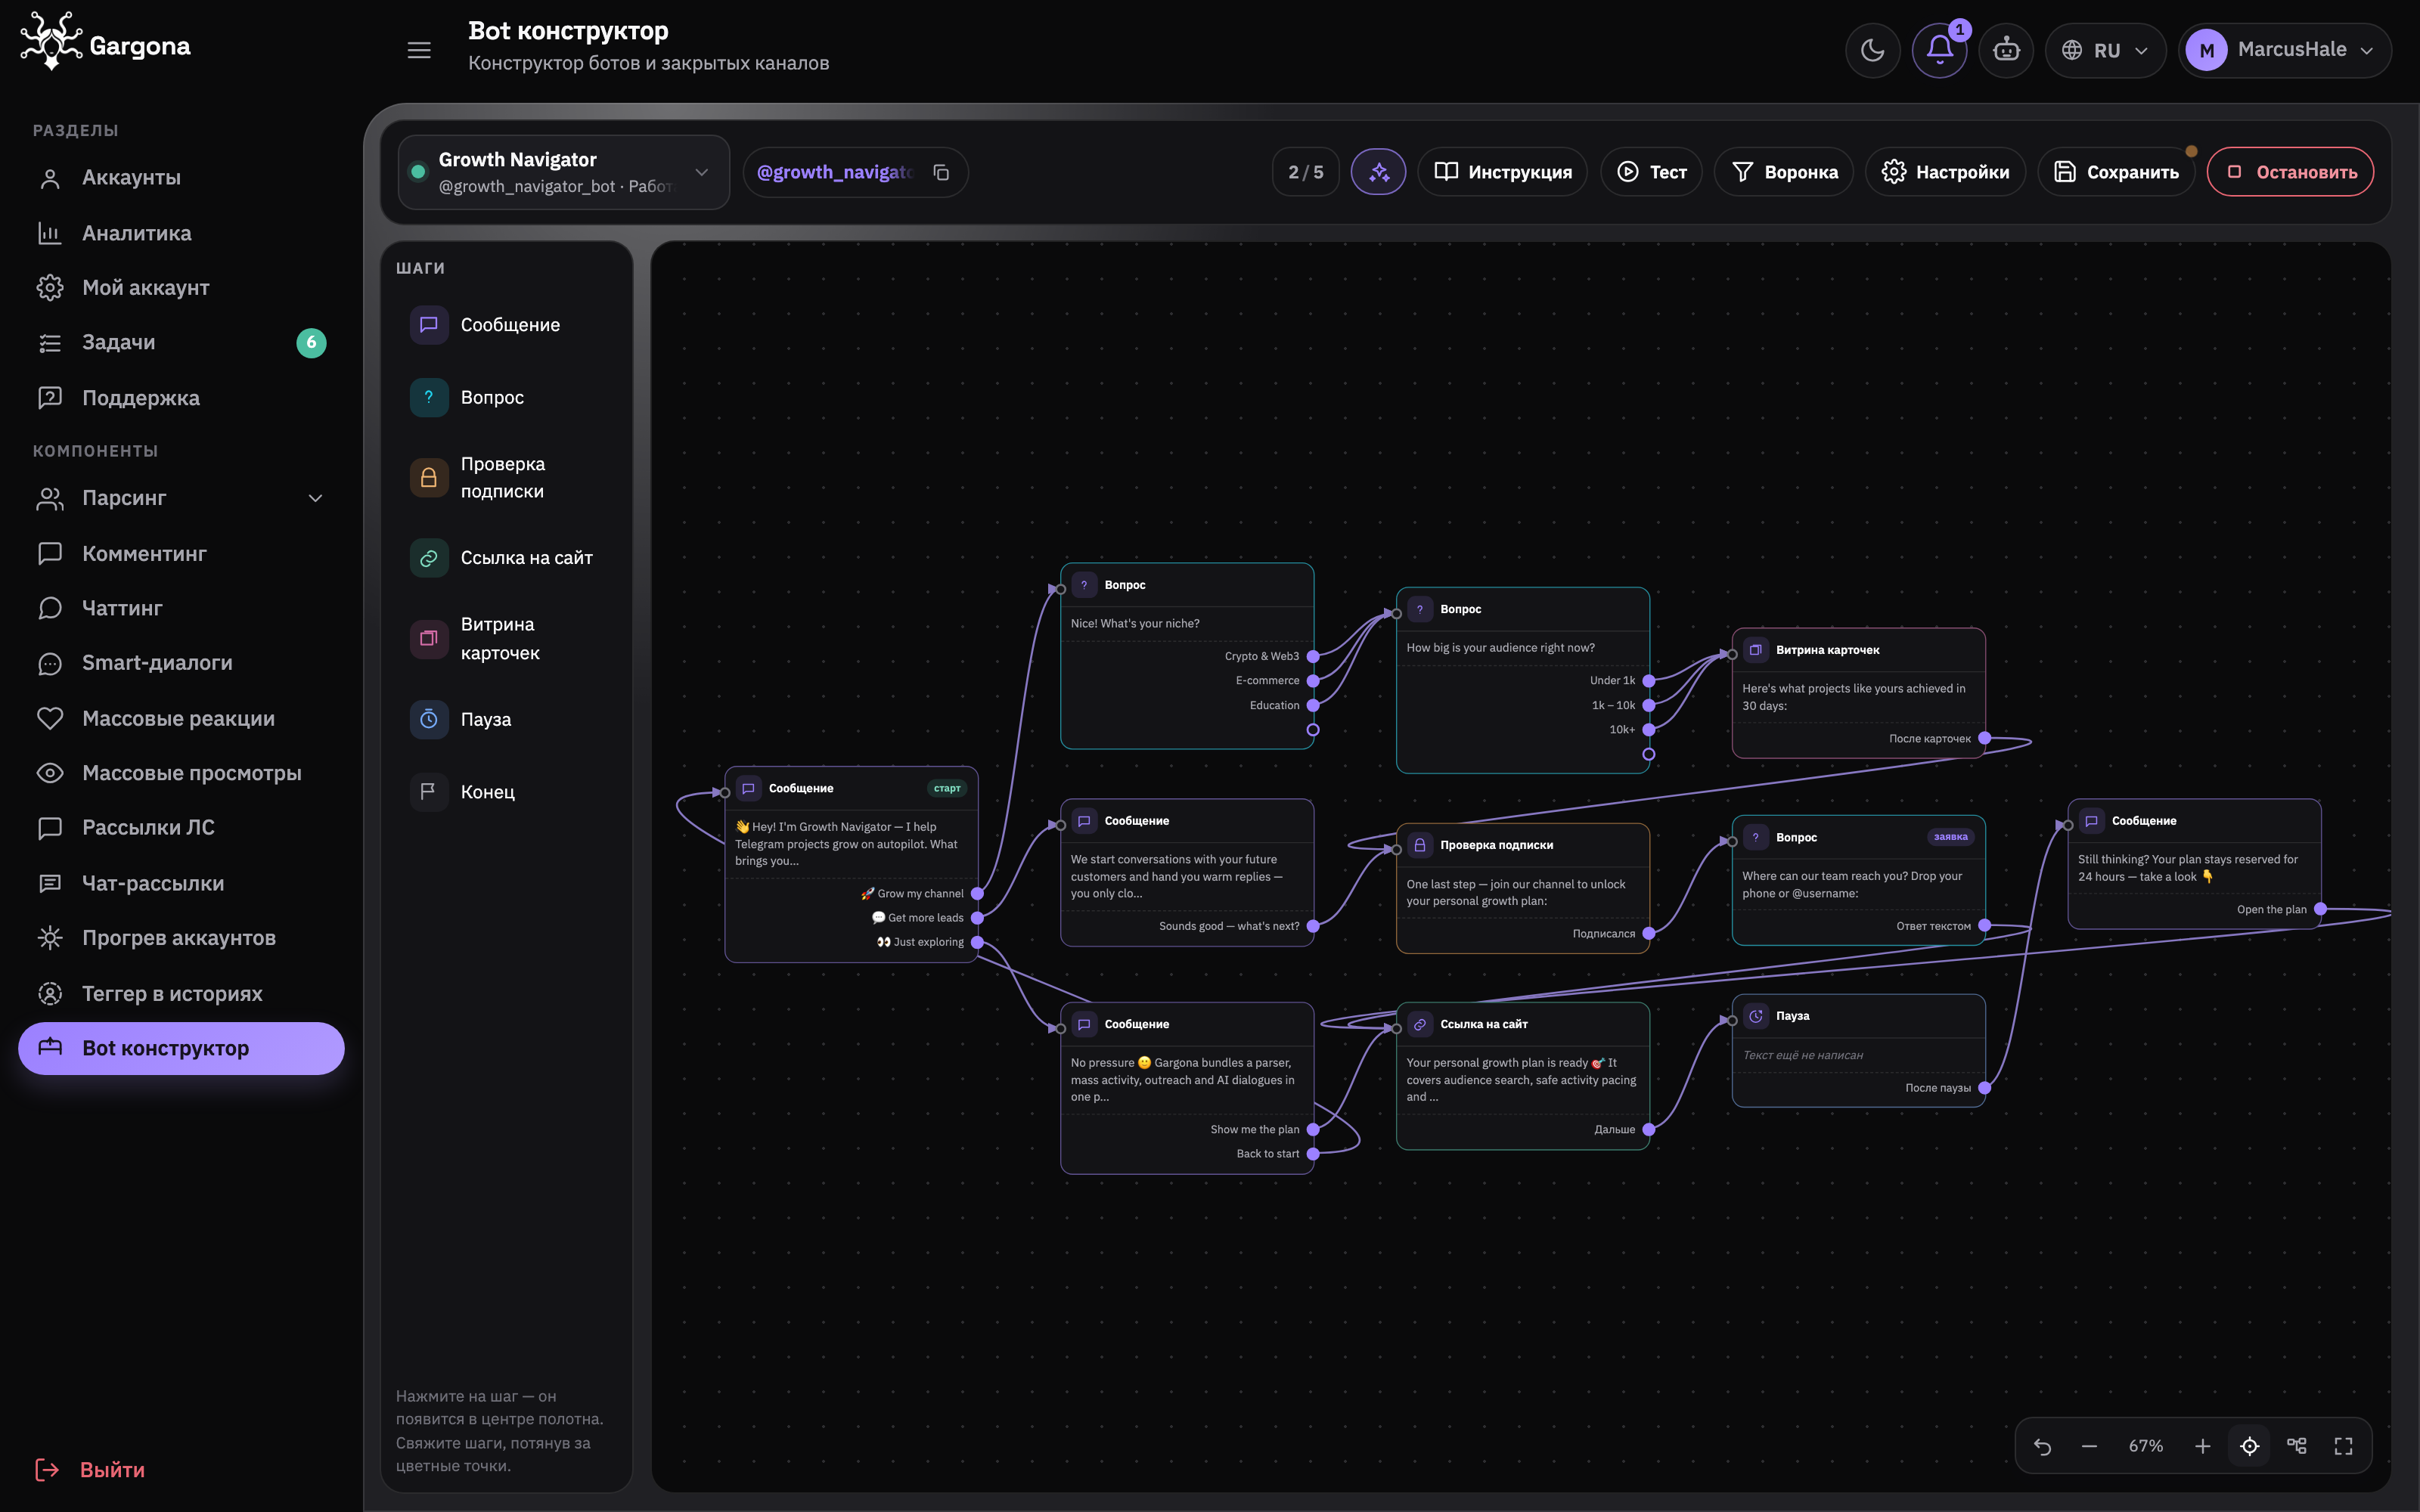
Task: Open the Growth Navigator bot selector dropdown
Action: click(564, 172)
